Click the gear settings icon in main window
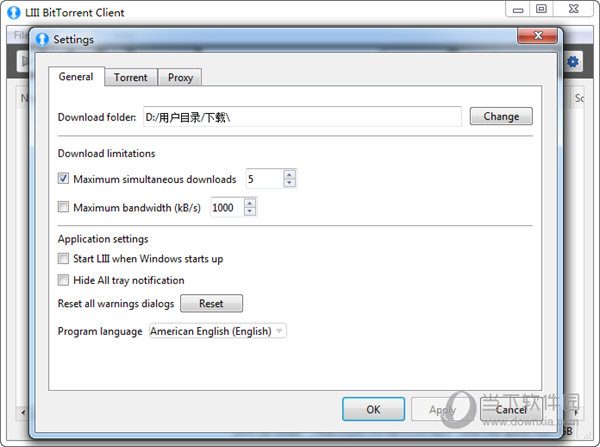The width and height of the screenshot is (600, 447). 572,62
